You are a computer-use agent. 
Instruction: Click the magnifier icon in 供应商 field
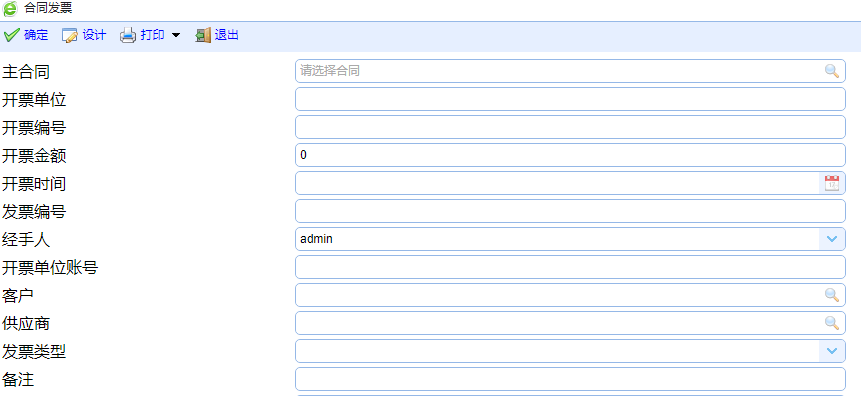(832, 323)
